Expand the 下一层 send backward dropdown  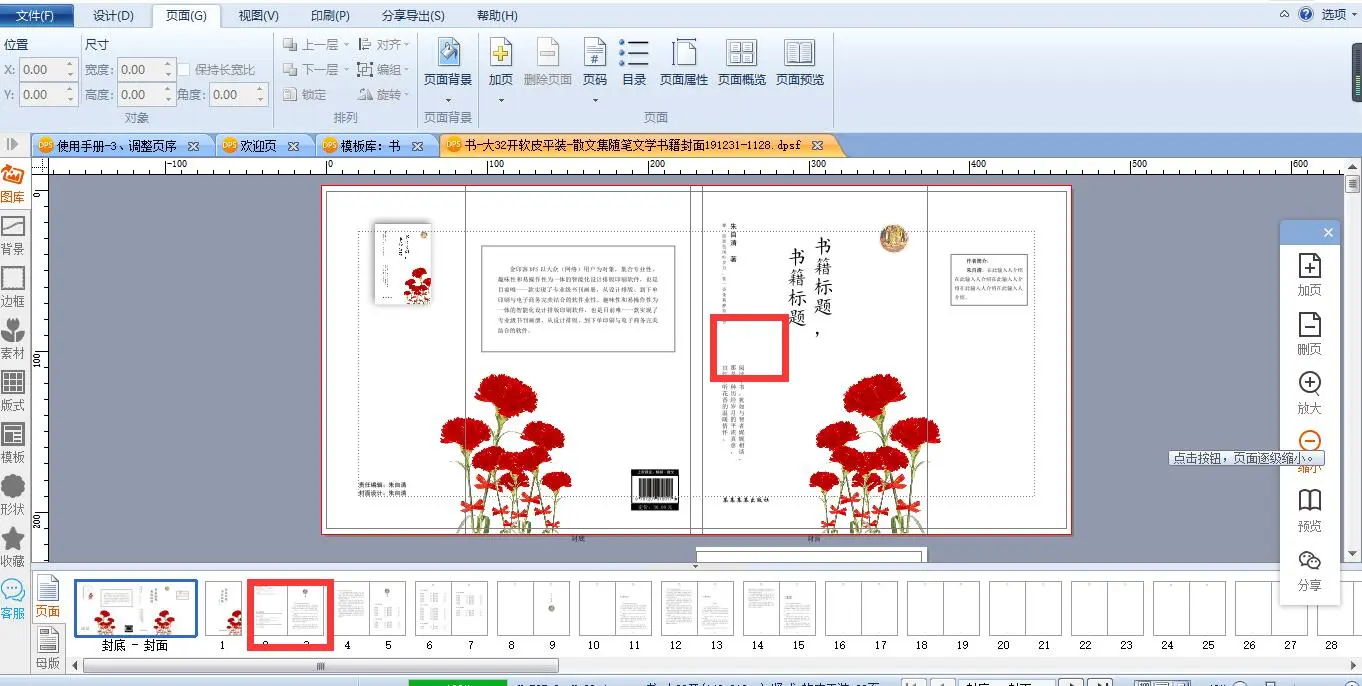pyautogui.click(x=347, y=70)
